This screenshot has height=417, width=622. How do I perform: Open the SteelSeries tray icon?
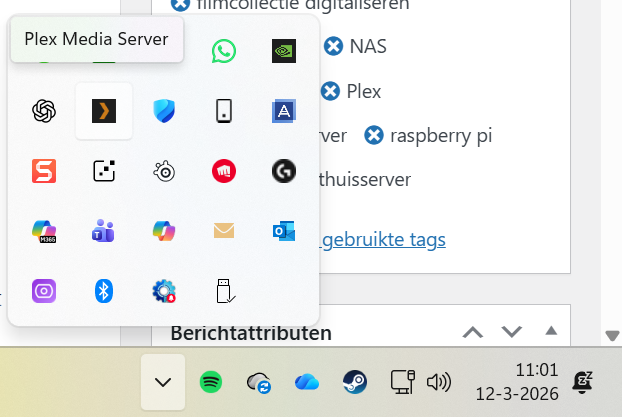(x=164, y=171)
